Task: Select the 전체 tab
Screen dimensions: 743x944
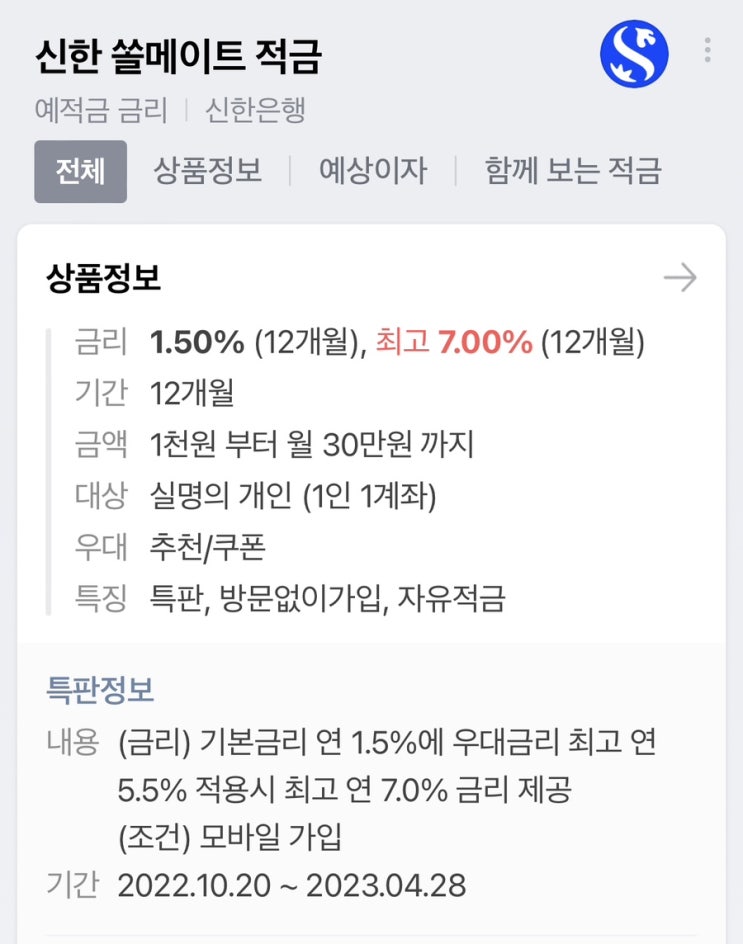Action: [80, 171]
